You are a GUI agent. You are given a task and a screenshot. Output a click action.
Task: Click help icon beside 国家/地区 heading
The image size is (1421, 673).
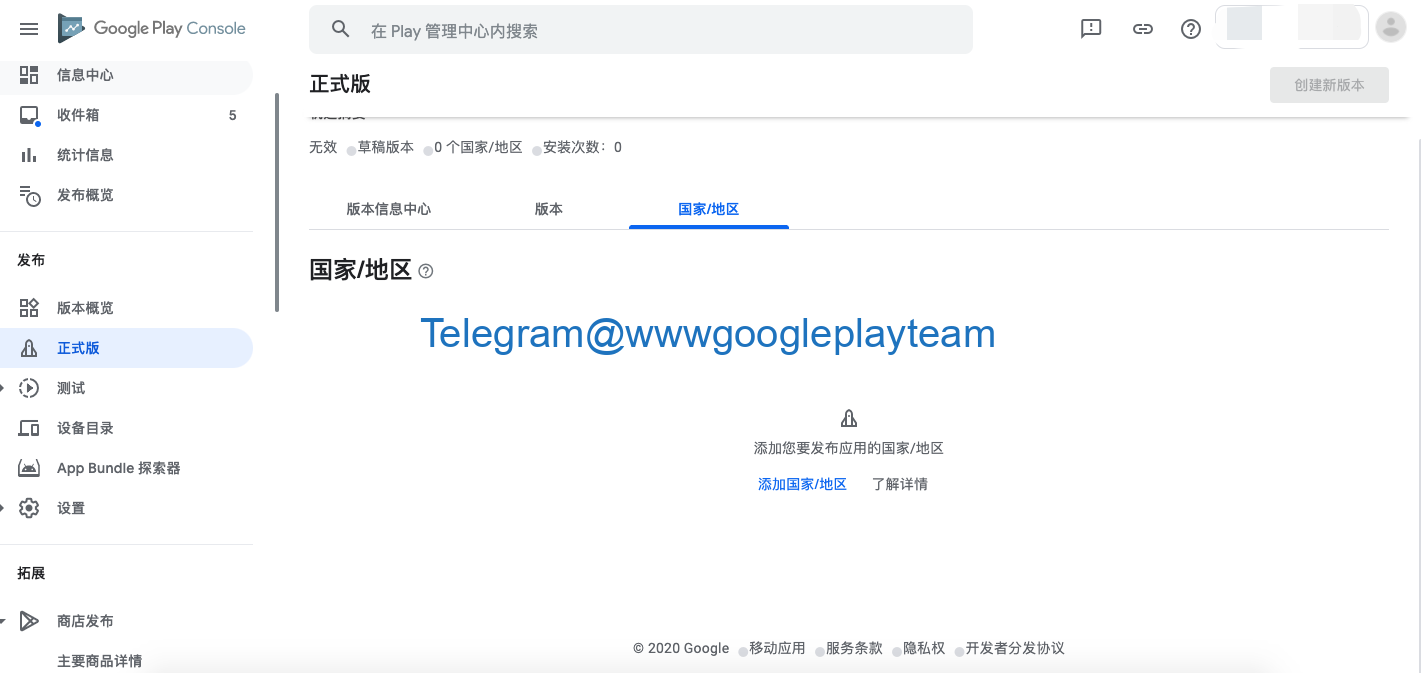426,271
